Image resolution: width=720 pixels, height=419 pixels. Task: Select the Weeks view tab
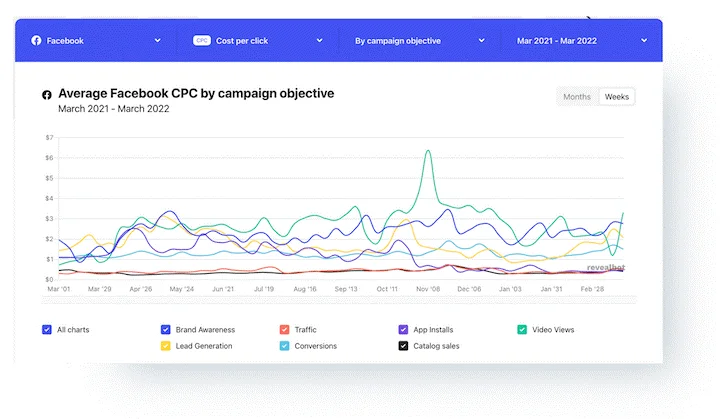[617, 96]
